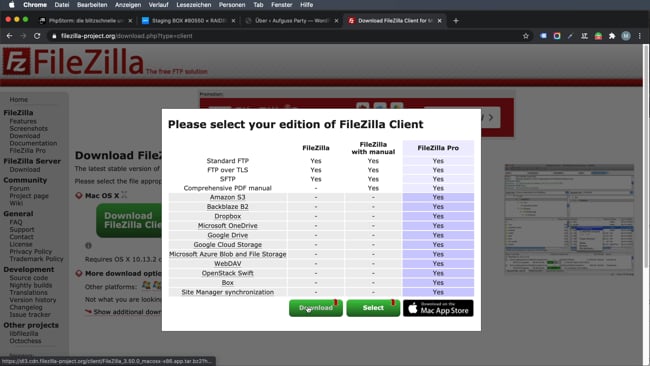Viewport: 650px width, 366px height.
Task: Open the Version history sidebar link
Action: 33,300
